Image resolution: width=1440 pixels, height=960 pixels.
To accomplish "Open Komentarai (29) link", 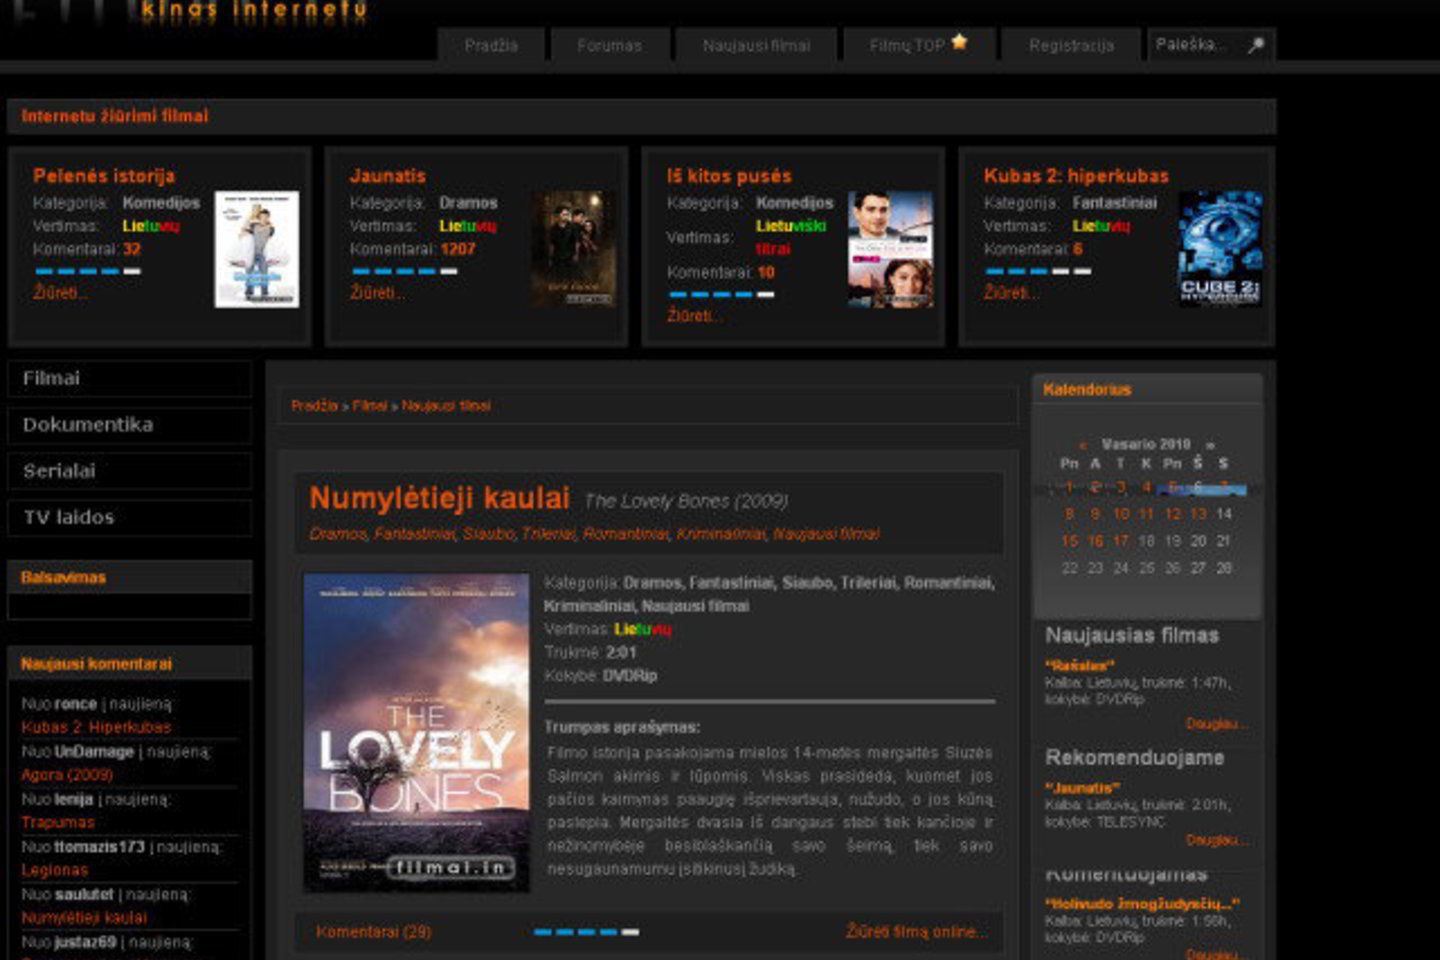I will coord(373,932).
